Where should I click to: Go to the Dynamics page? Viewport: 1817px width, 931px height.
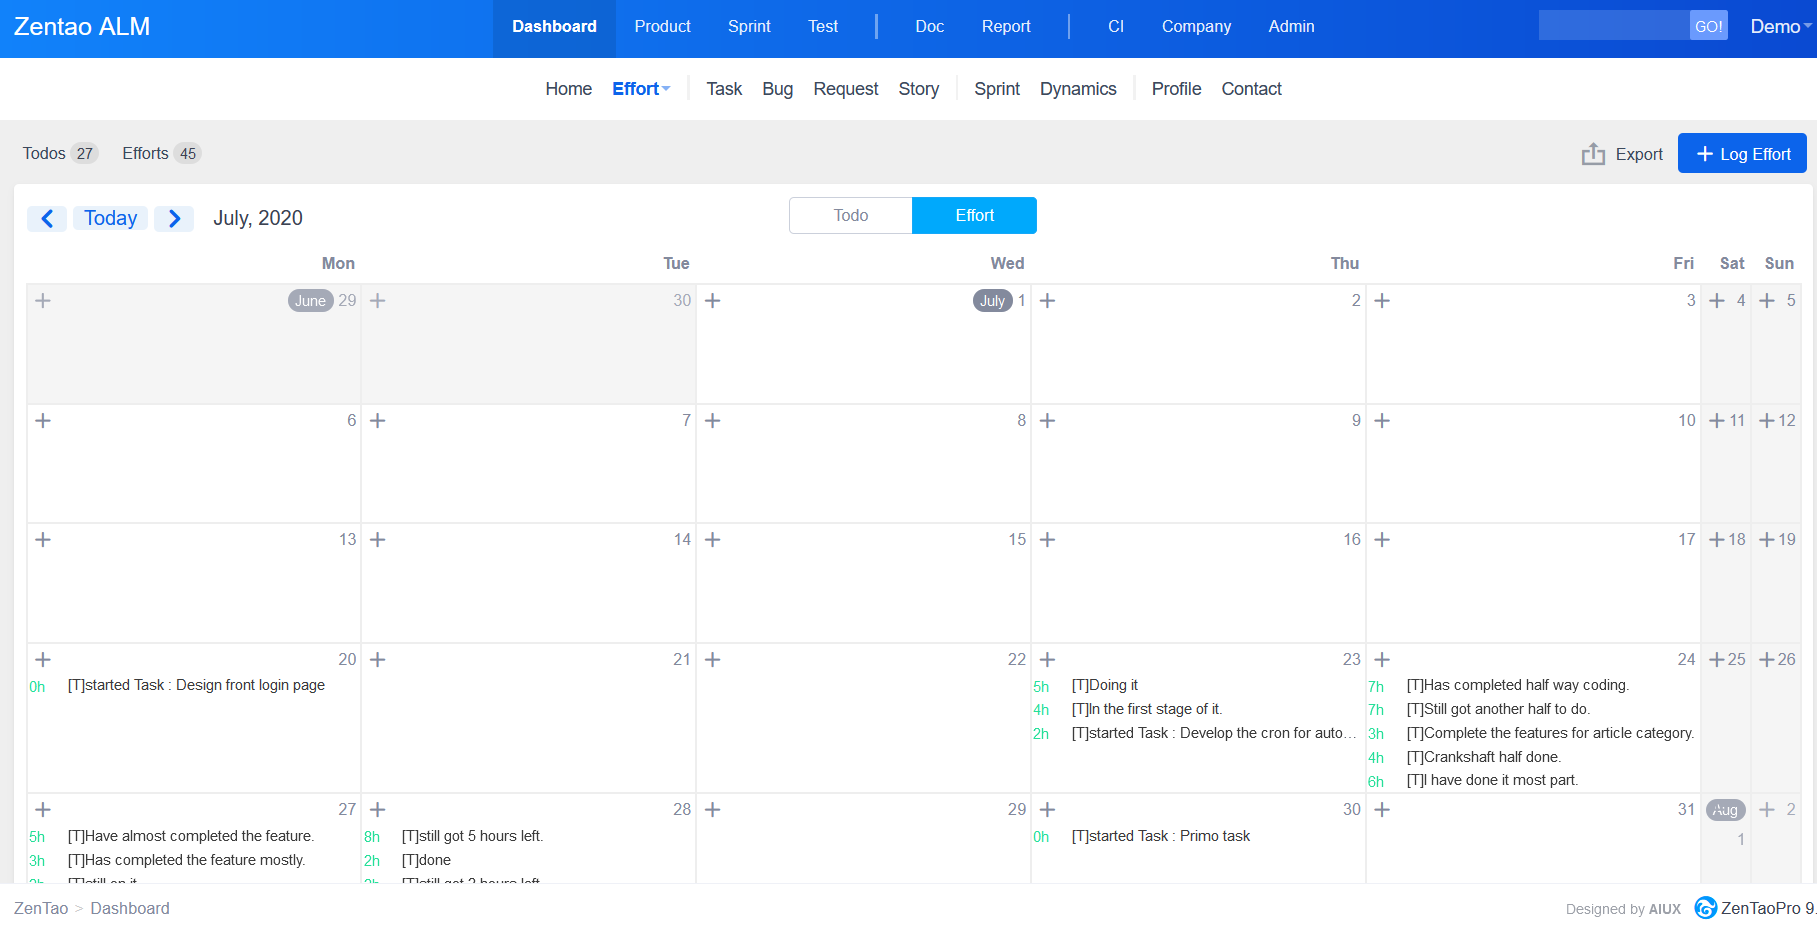[1077, 89]
